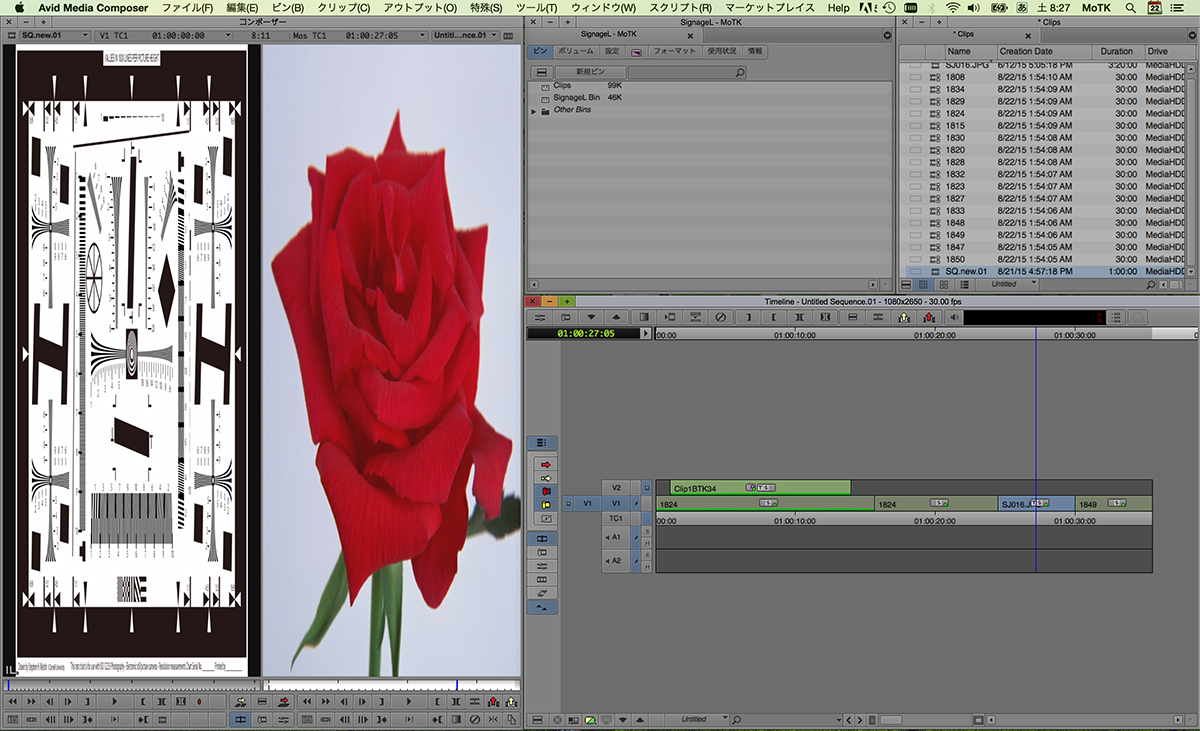Open the SignageL project window options dropdown
Image resolution: width=1200 pixels, height=731 pixels.
coord(888,35)
